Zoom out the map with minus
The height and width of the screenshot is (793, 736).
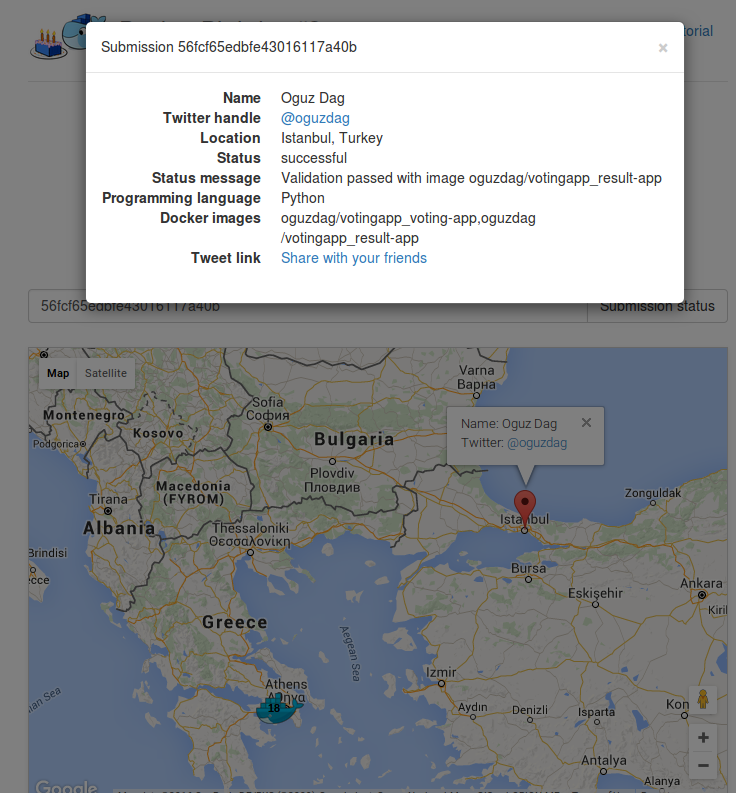point(703,765)
